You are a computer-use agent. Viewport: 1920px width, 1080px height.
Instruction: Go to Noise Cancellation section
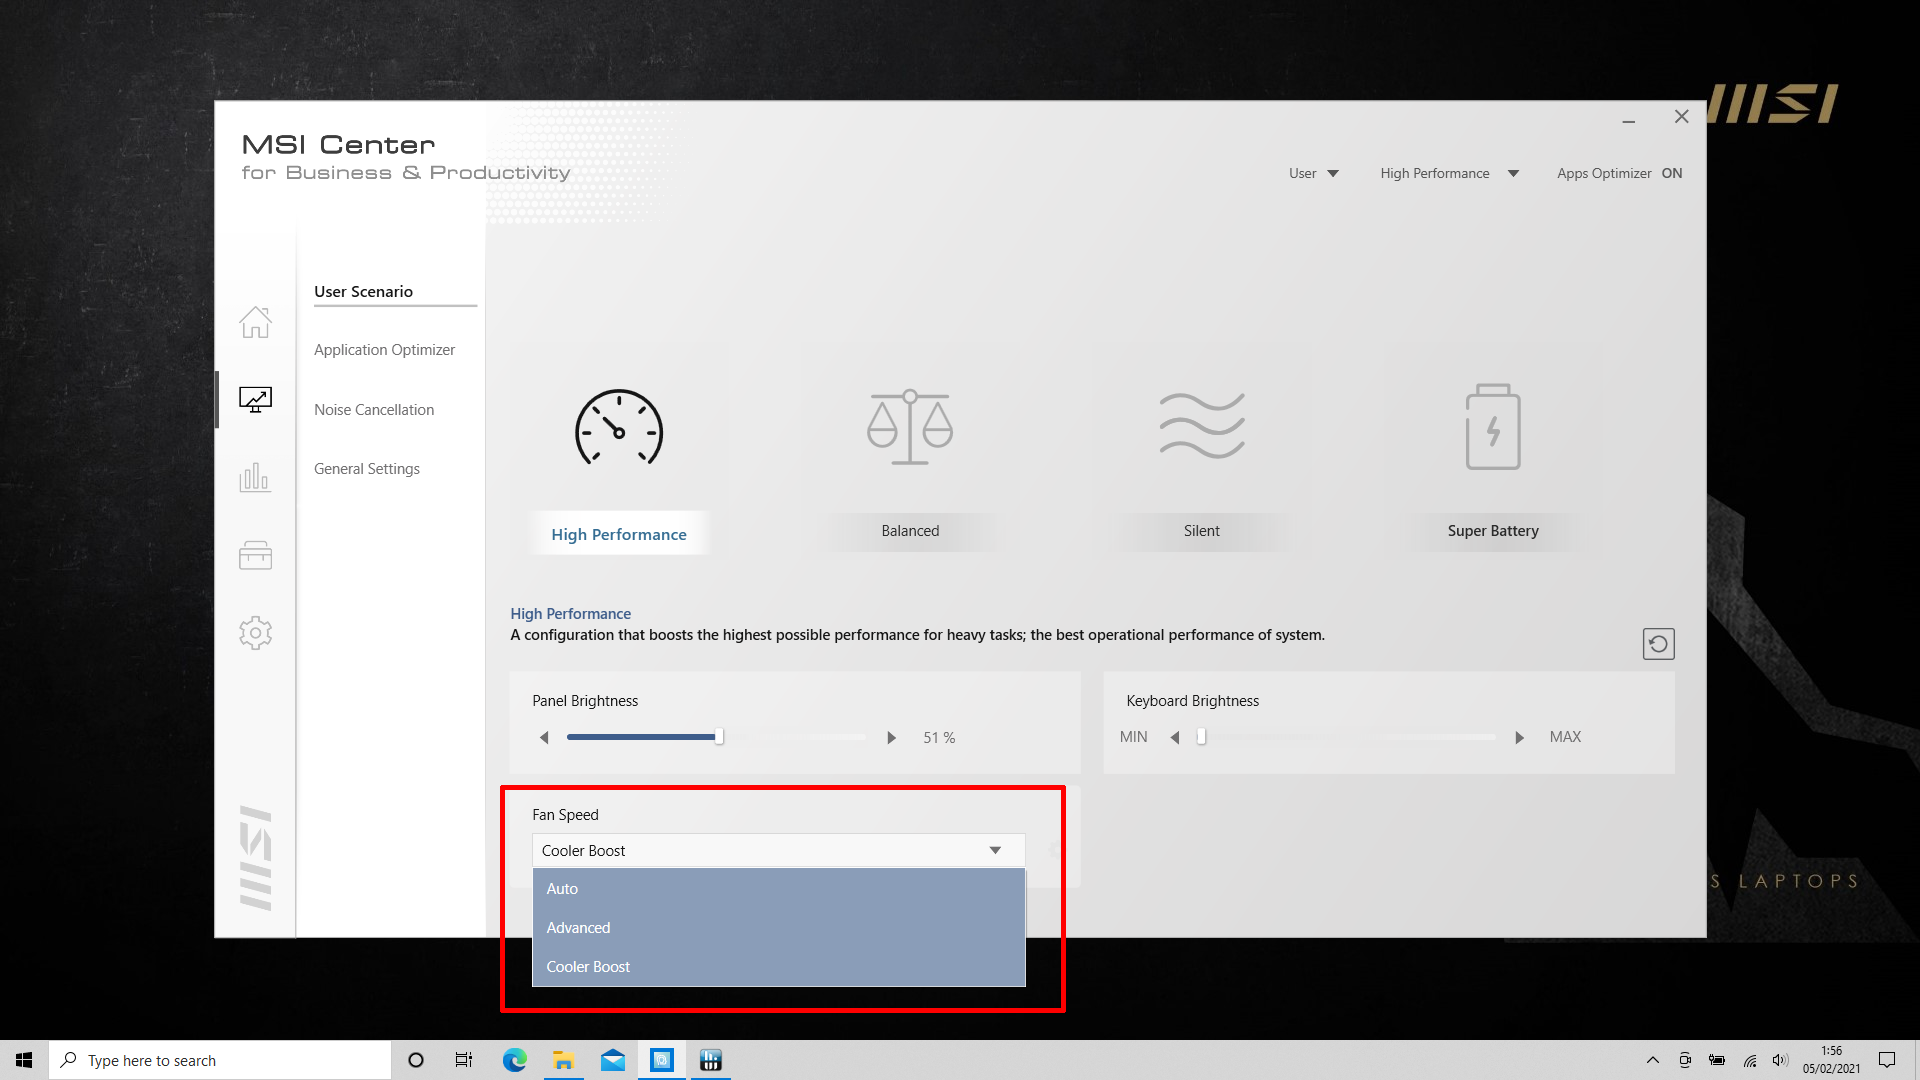[374, 410]
